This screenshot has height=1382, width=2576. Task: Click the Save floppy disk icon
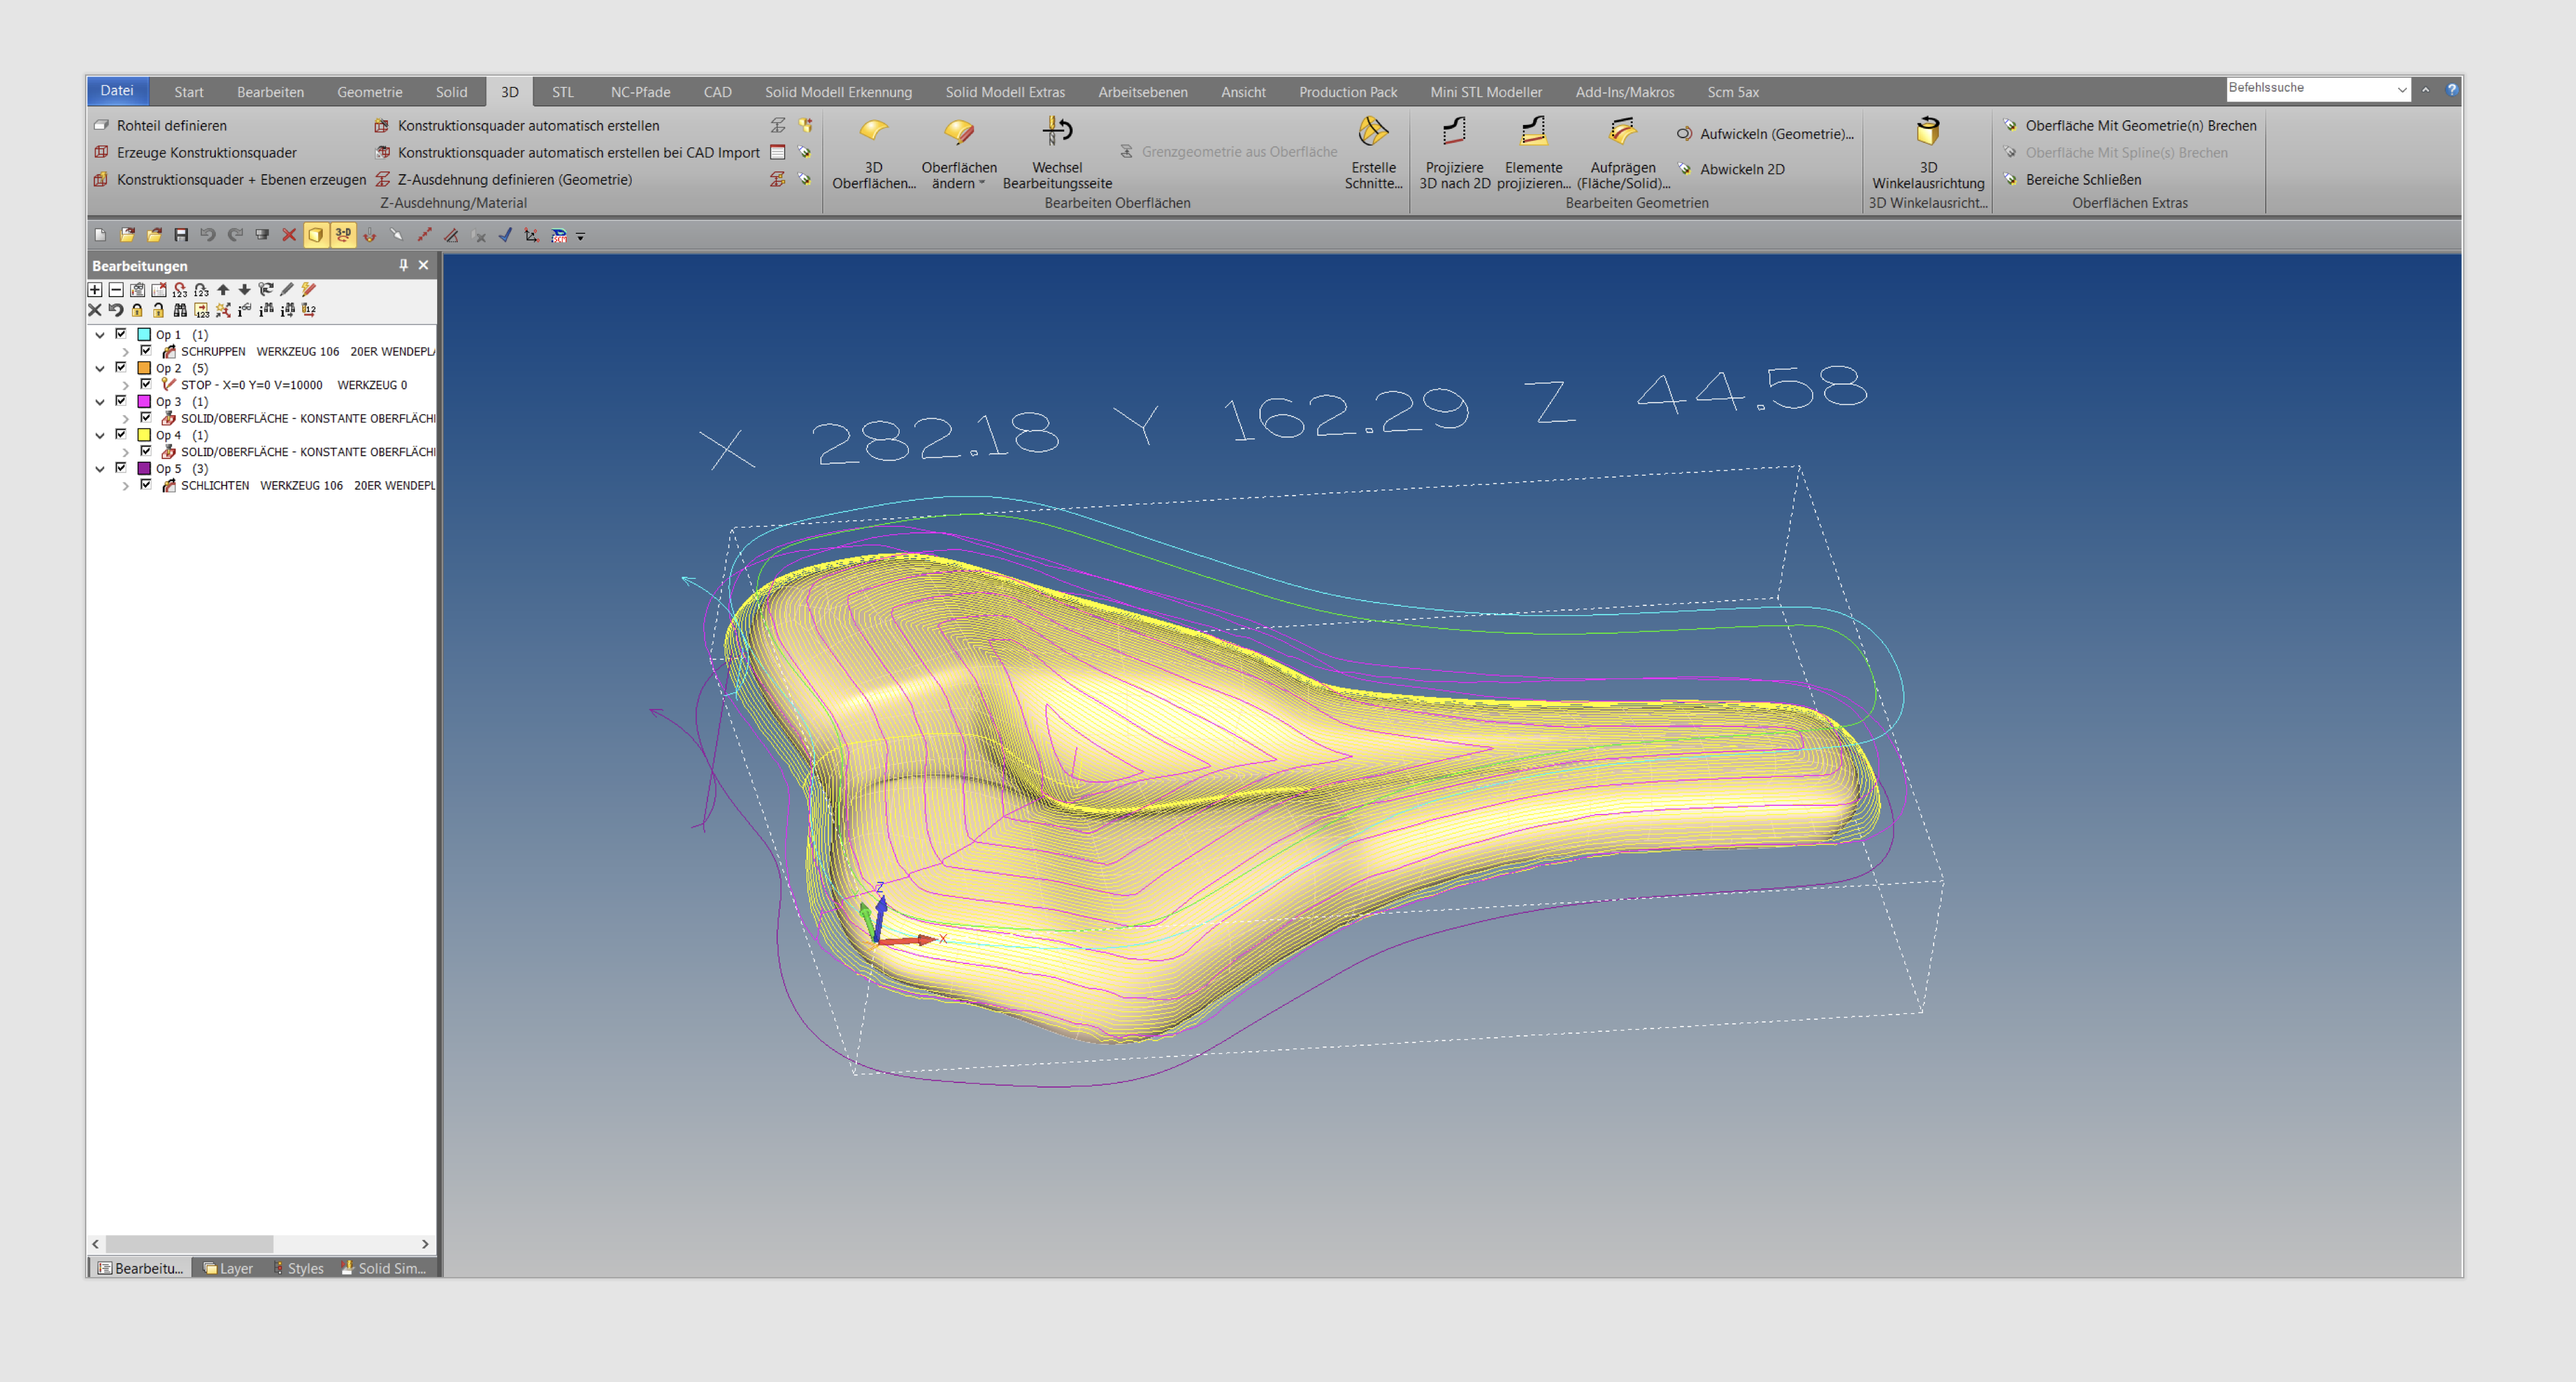click(181, 235)
